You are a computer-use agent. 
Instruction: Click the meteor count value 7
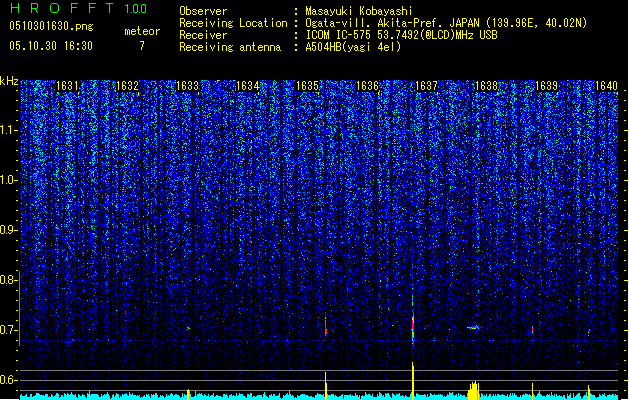(x=142, y=46)
